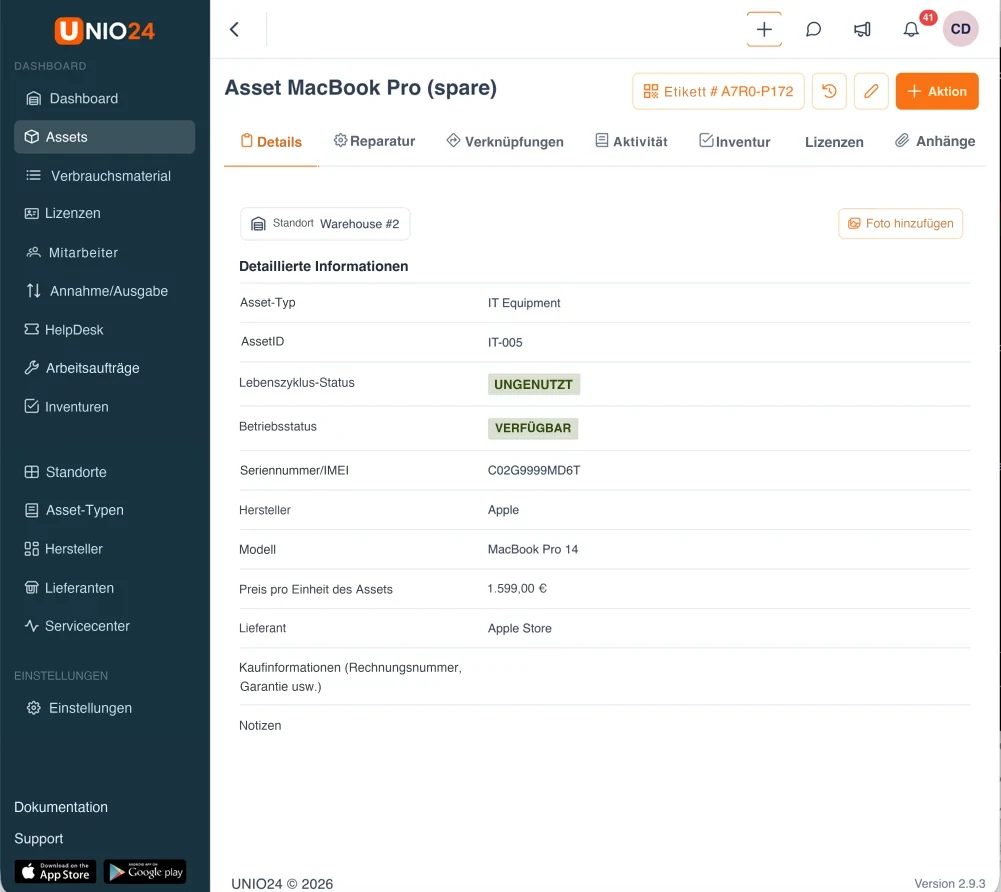The height and width of the screenshot is (892, 1001).
Task: Open the notifications bell
Action: tap(911, 29)
